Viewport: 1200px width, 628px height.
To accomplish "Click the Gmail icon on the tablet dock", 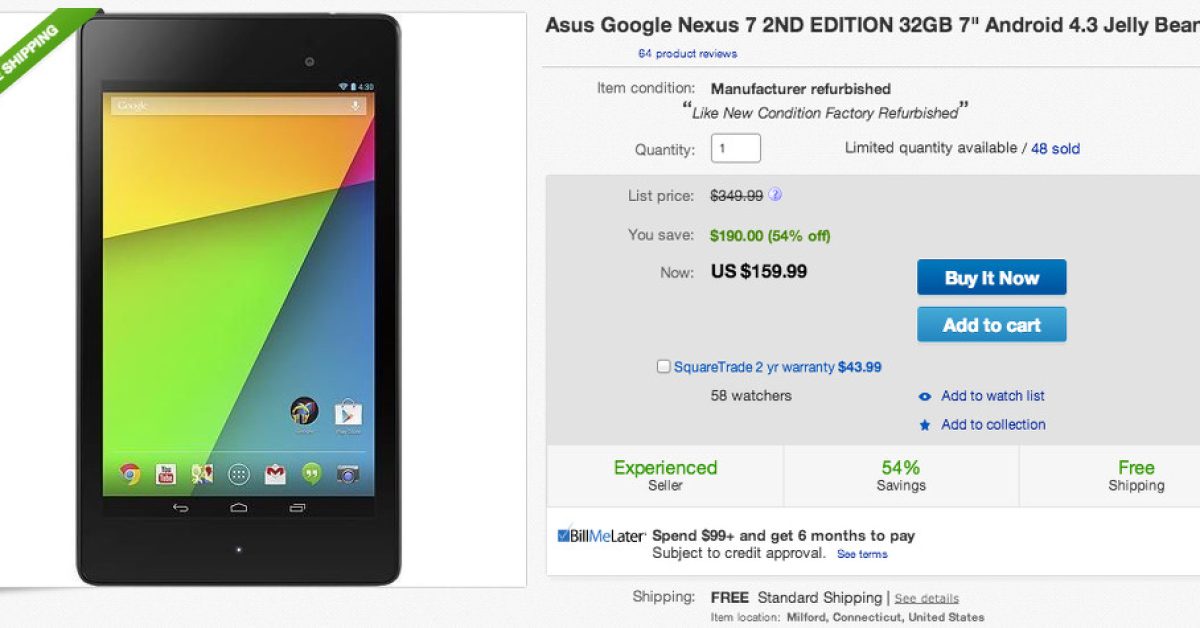I will tap(275, 474).
